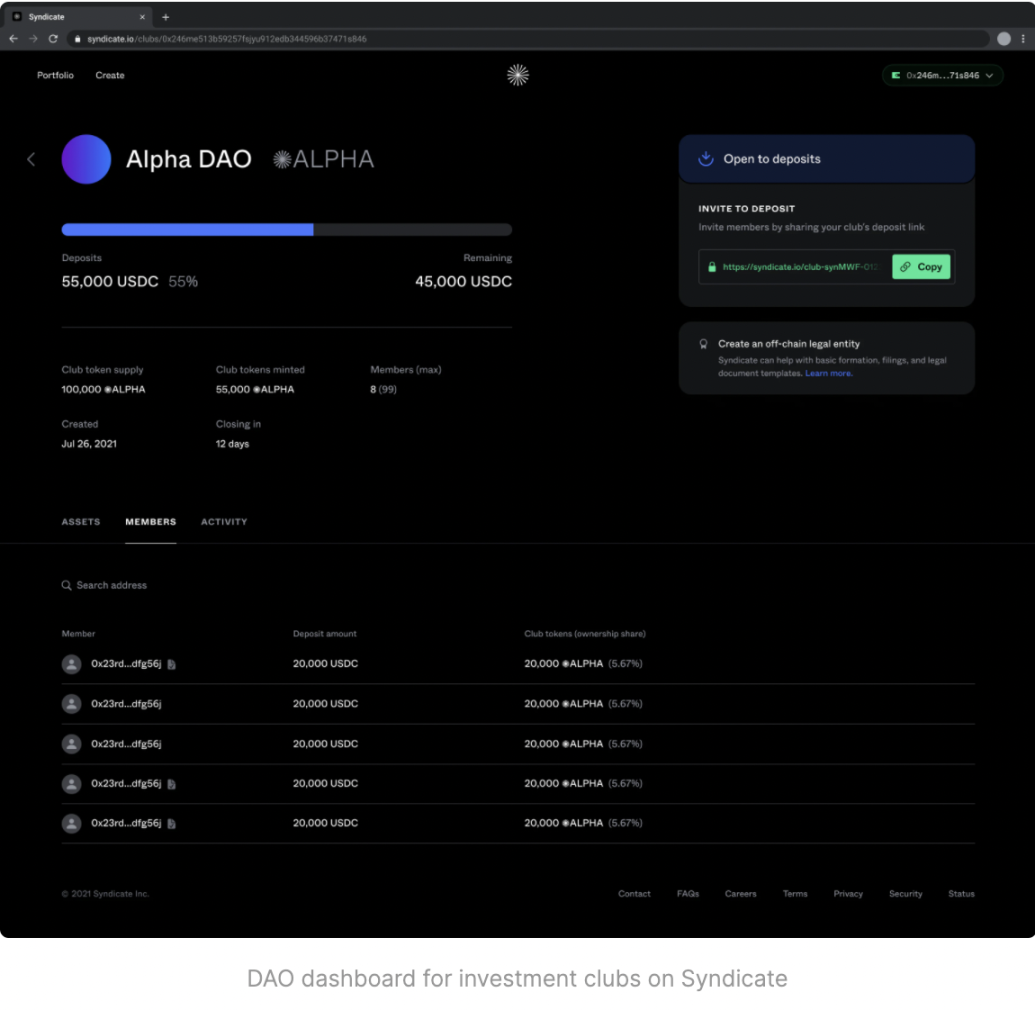Click the deposits progress bar
Viewport: 1035px width, 1010px height.
coord(286,229)
